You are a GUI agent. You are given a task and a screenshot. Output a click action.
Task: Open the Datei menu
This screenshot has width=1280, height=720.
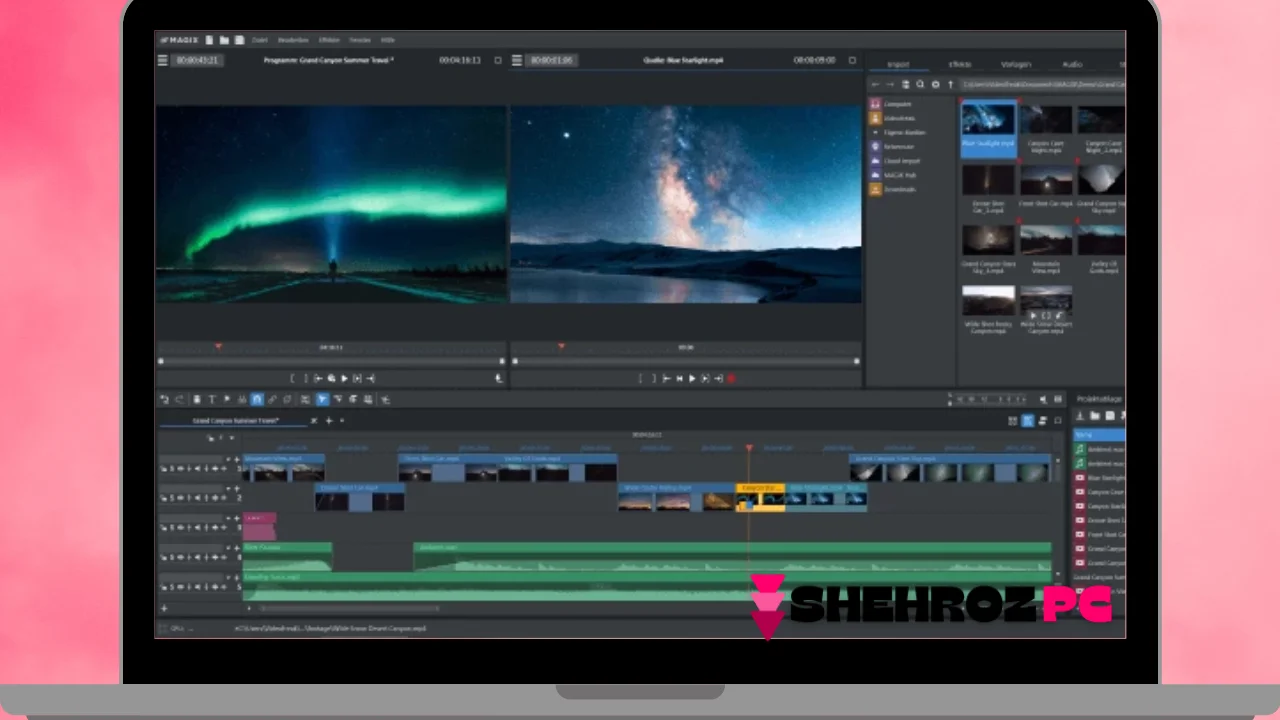(261, 40)
